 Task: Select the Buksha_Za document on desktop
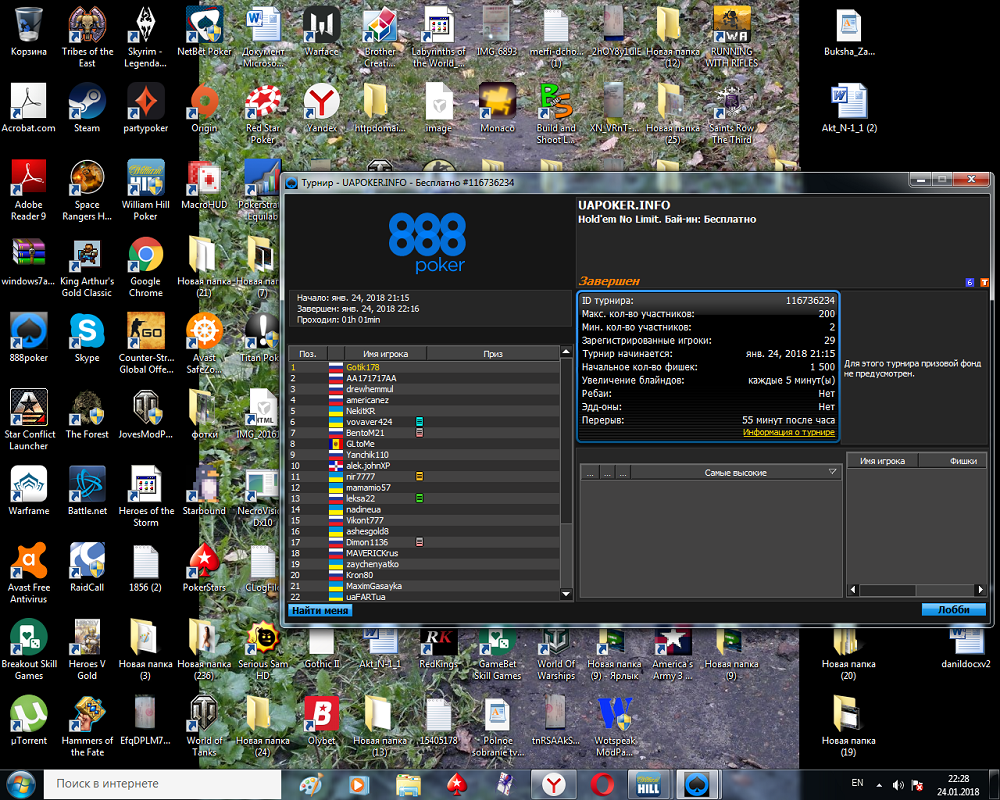(849, 32)
